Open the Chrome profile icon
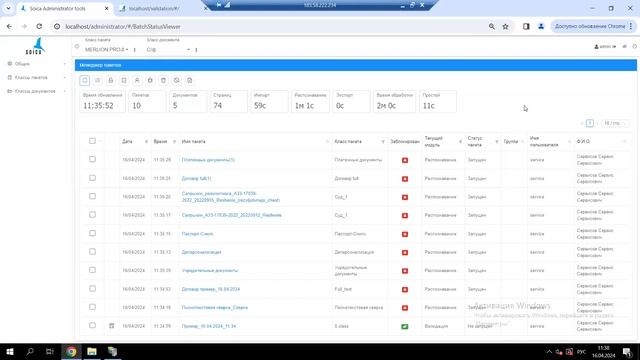The height and width of the screenshot is (360, 640). tap(541, 27)
